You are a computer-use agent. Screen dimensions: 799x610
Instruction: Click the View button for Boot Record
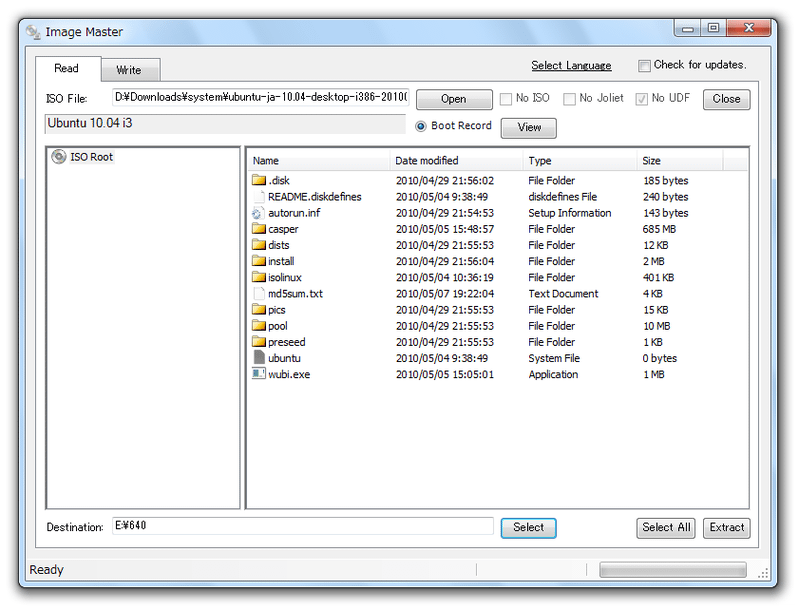click(x=528, y=127)
